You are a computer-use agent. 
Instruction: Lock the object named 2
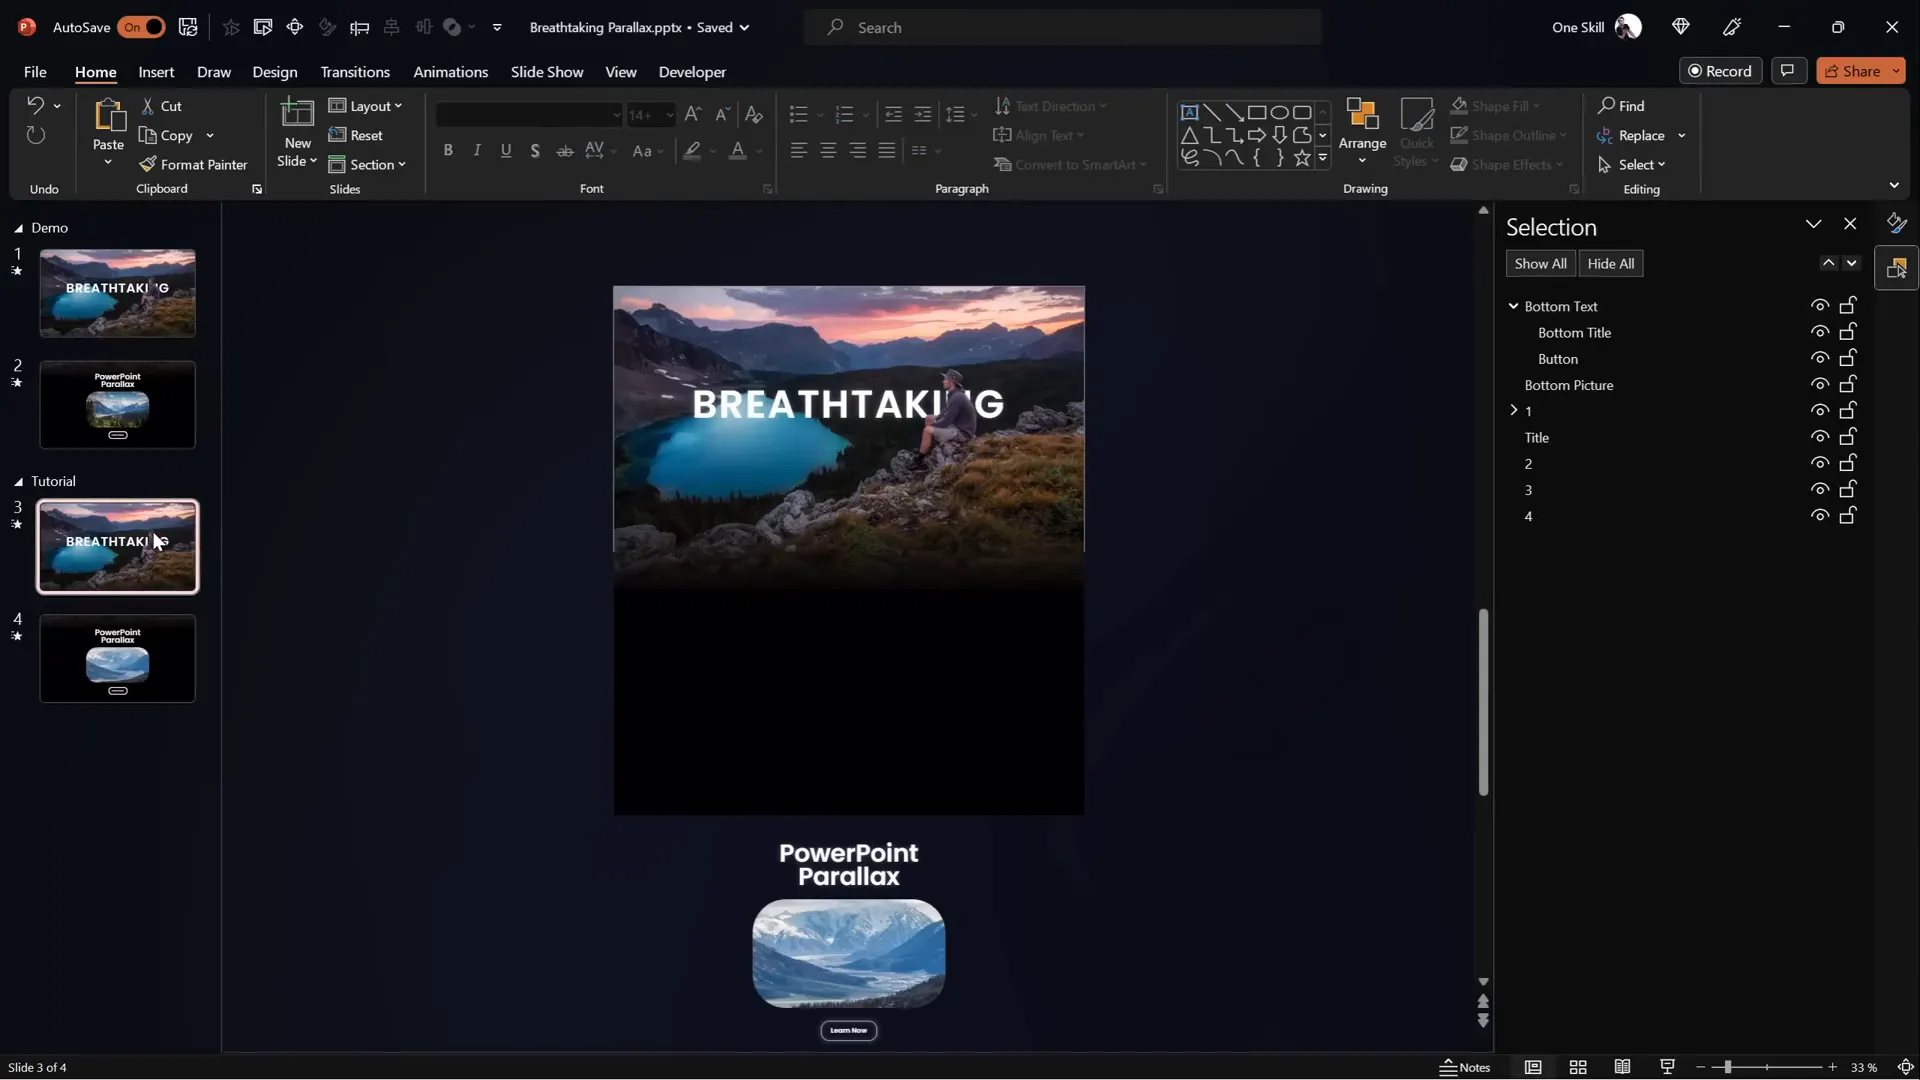click(1848, 463)
